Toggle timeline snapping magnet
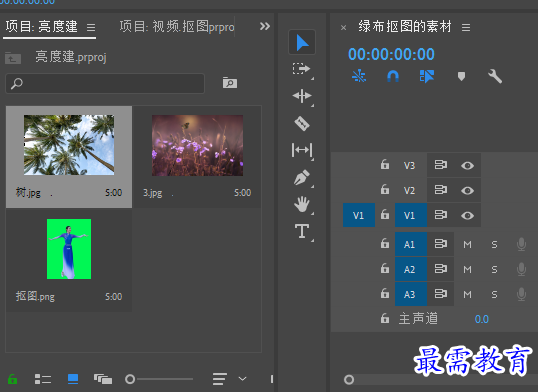538x392 pixels. (393, 76)
